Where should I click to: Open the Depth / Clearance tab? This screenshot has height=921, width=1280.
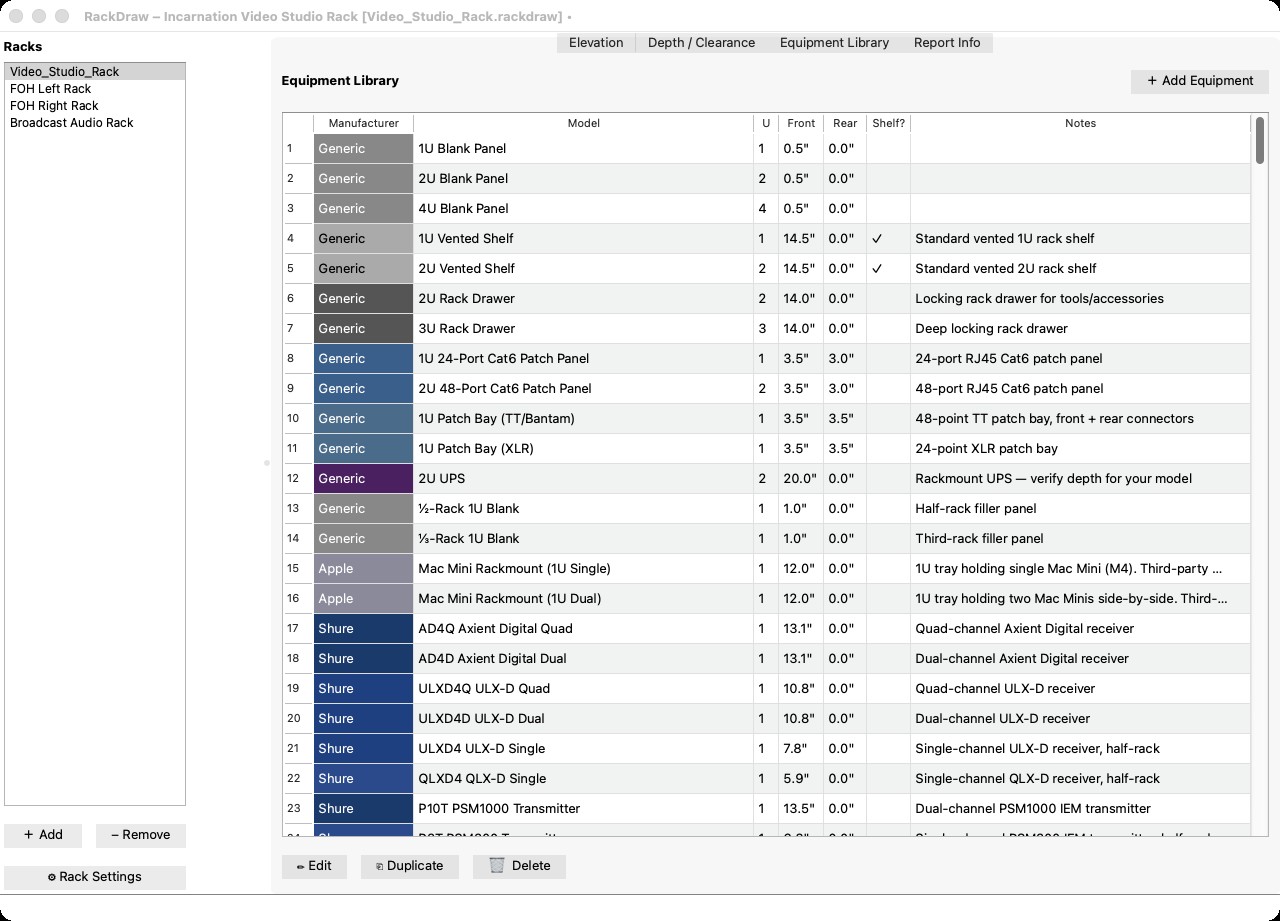click(701, 43)
